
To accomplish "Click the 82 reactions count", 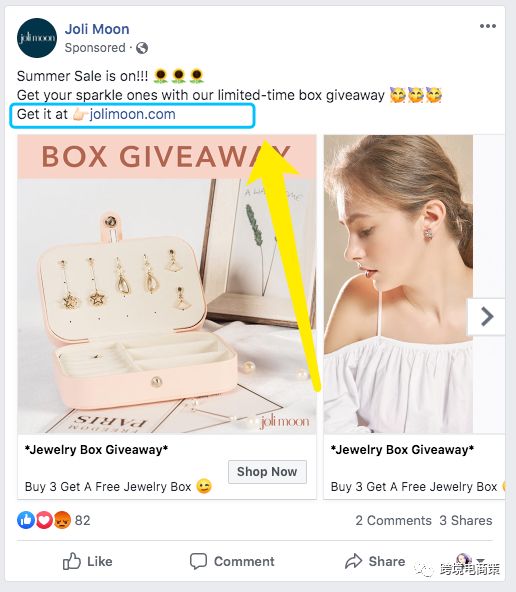I will point(82,520).
